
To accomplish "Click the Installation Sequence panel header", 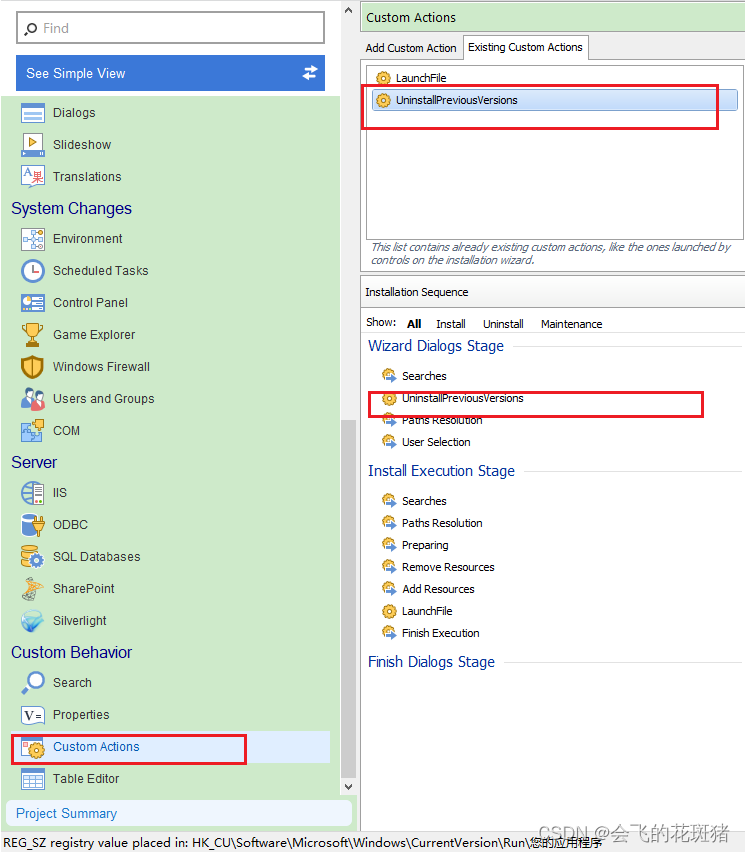I will (553, 292).
